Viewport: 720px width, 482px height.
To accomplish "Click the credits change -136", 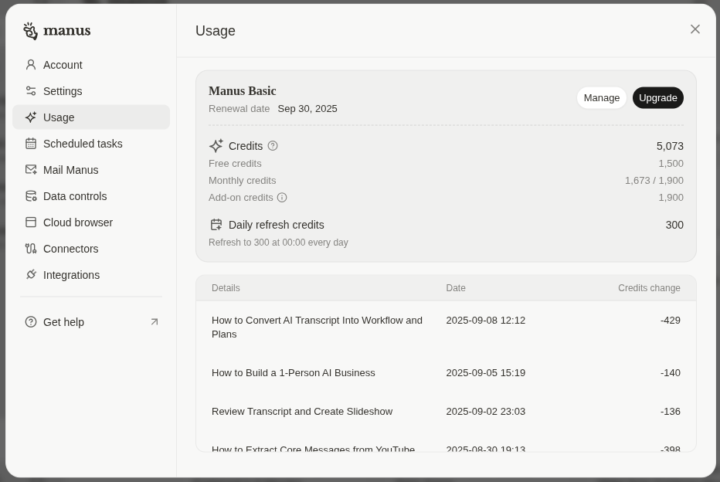I will (670, 411).
